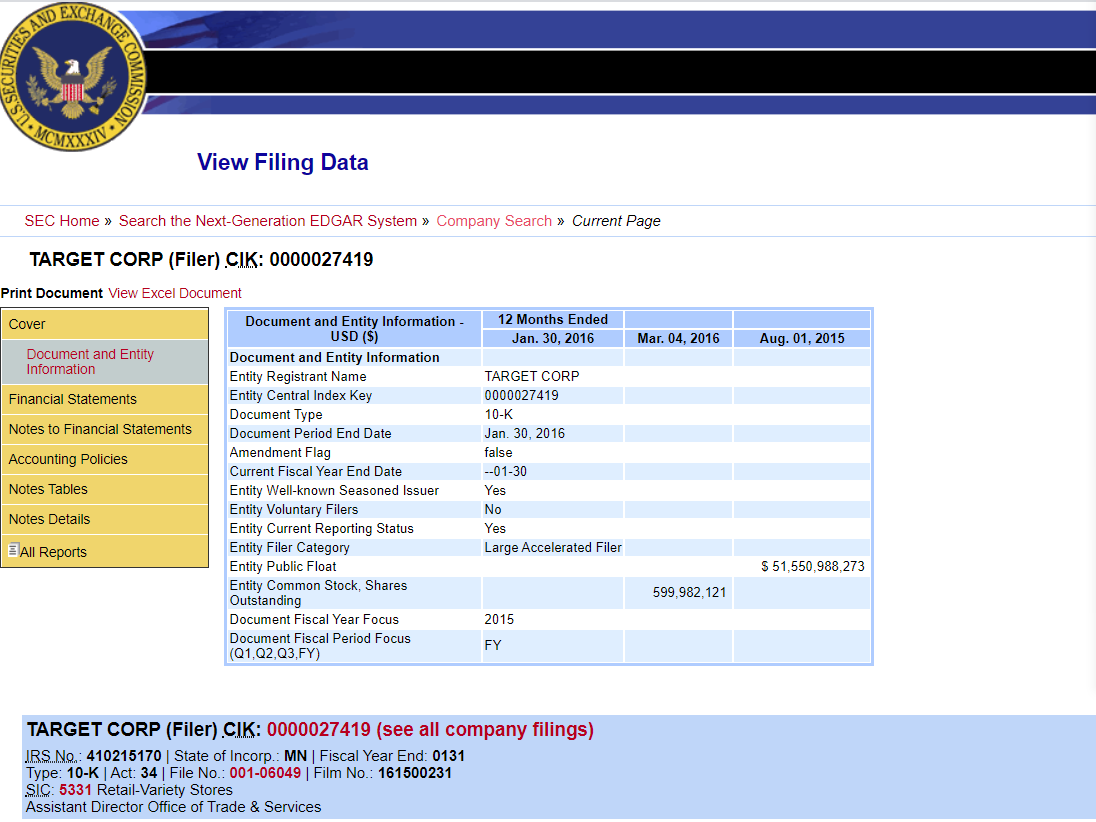
Task: Open the Notes Tables menu section
Action: [105, 489]
